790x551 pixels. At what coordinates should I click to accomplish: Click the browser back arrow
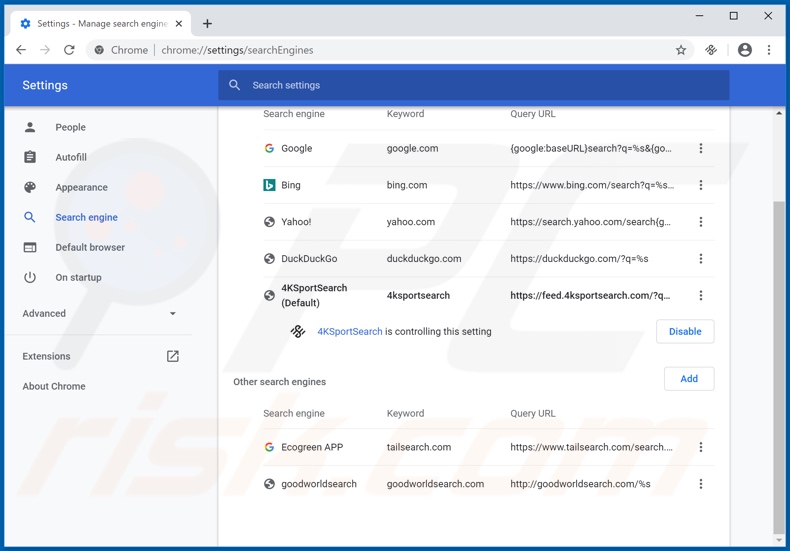point(21,50)
